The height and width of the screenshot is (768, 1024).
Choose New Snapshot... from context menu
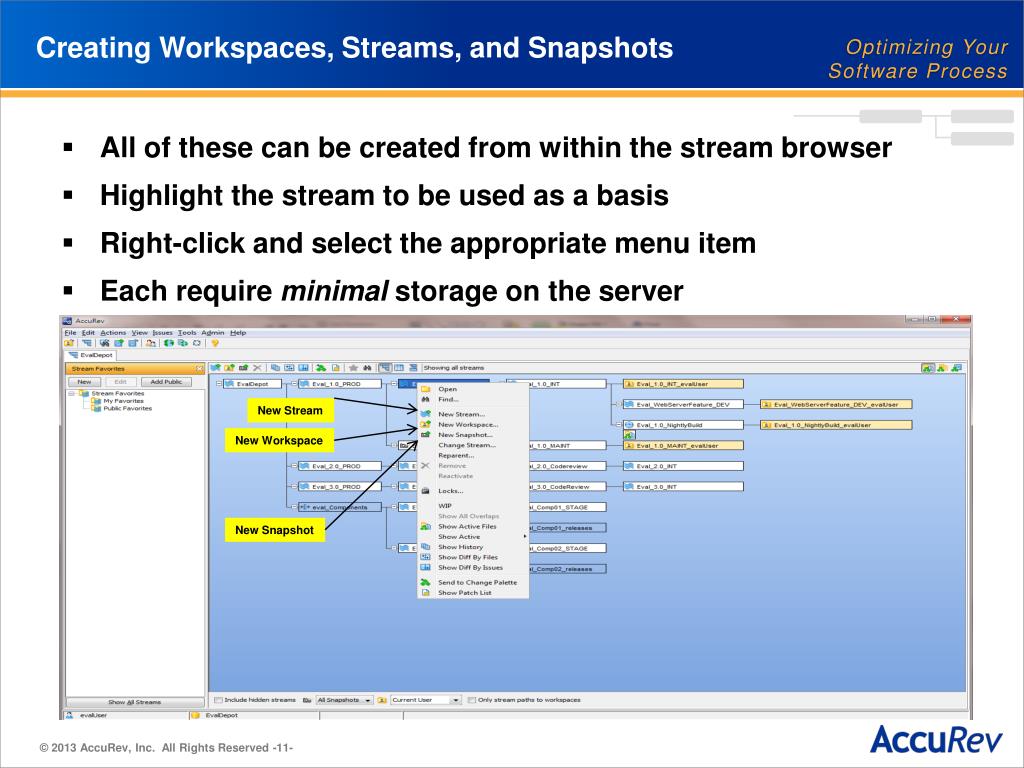coord(465,435)
